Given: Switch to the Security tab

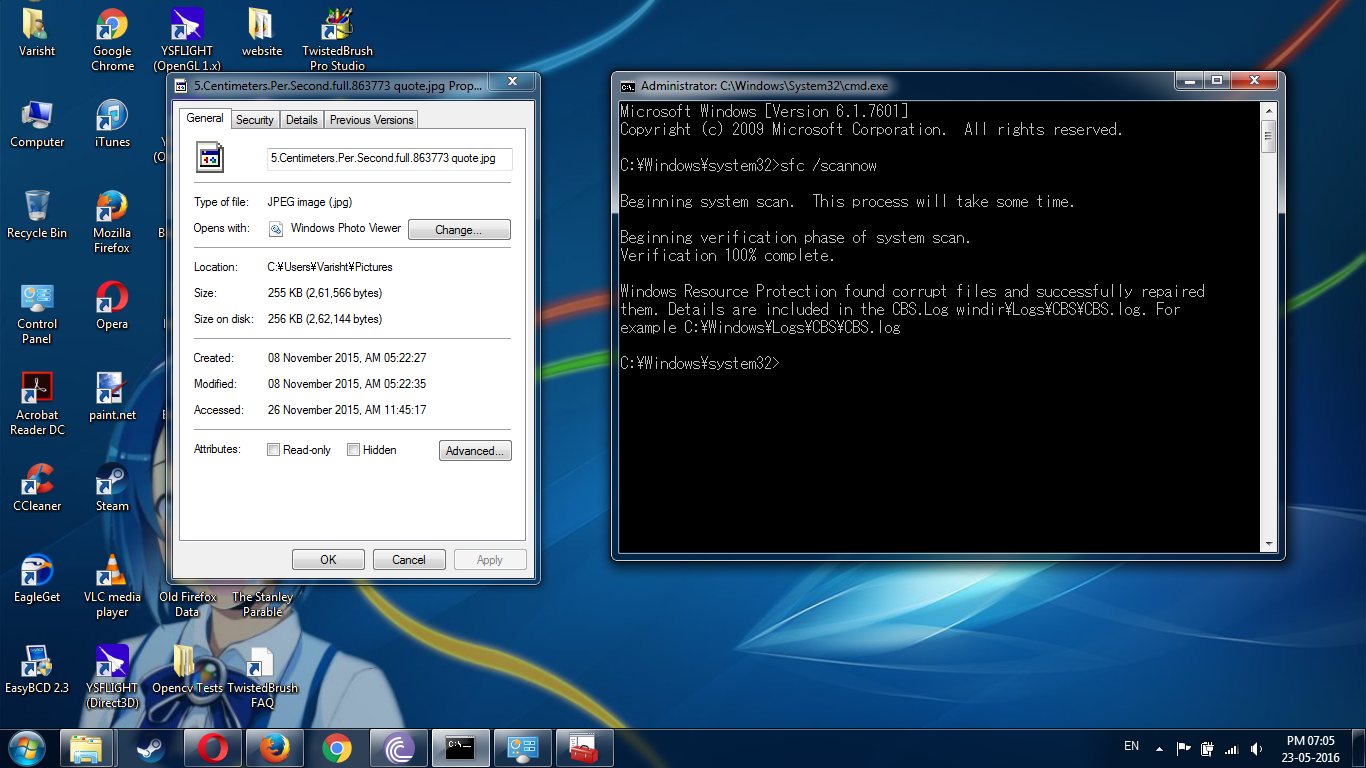Looking at the screenshot, I should [x=255, y=120].
